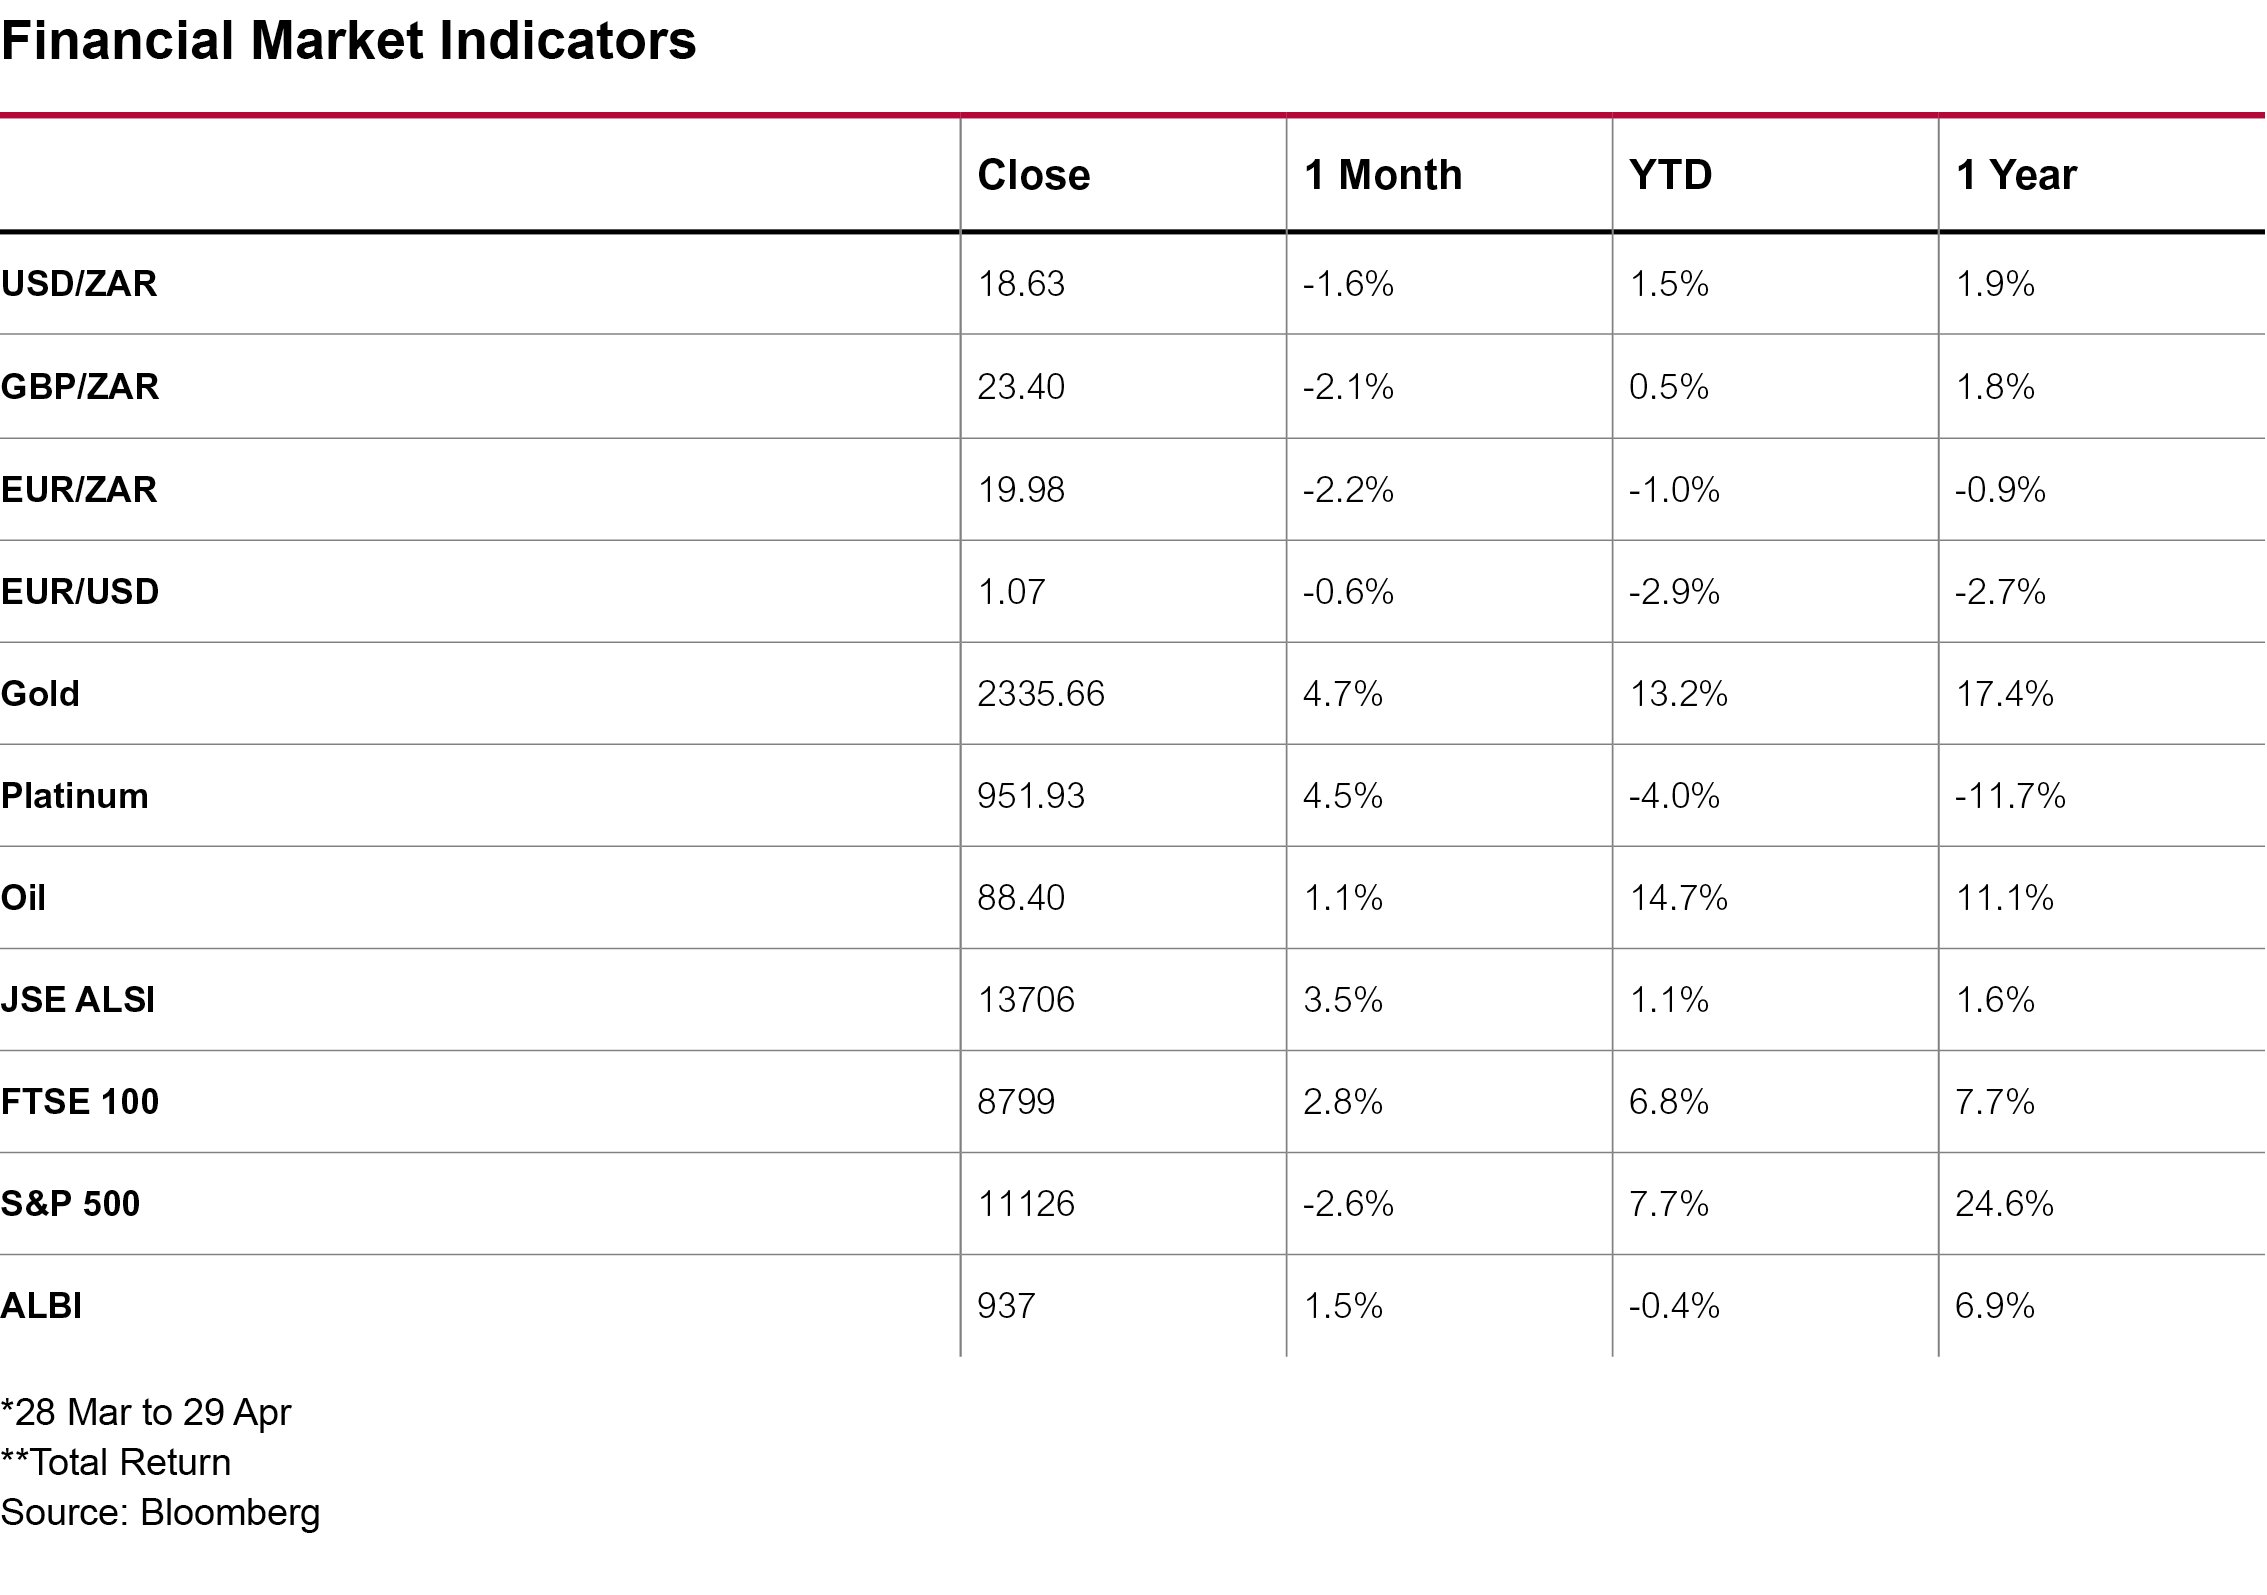Screen dimensions: 2267x1595
Task: Click the Close column header
Action: 1033,175
